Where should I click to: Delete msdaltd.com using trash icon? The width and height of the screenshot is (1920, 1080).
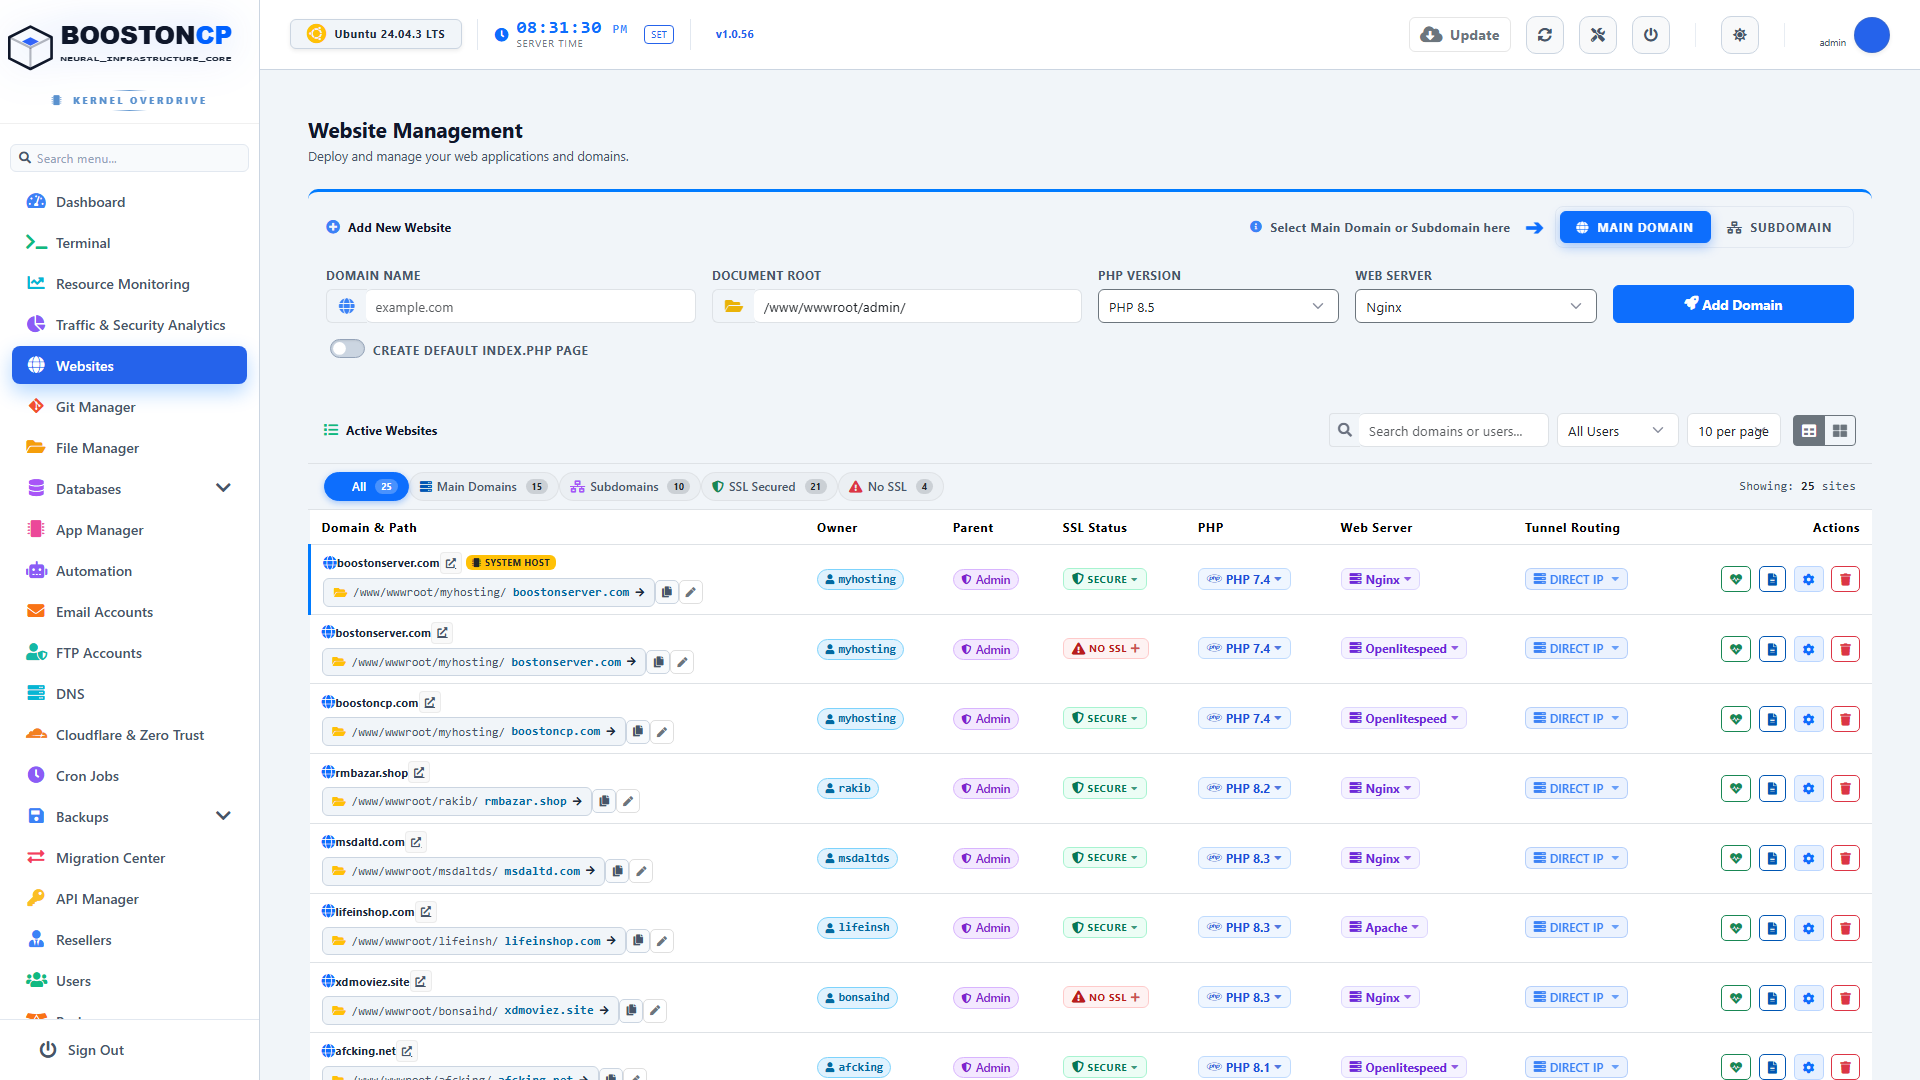point(1846,858)
